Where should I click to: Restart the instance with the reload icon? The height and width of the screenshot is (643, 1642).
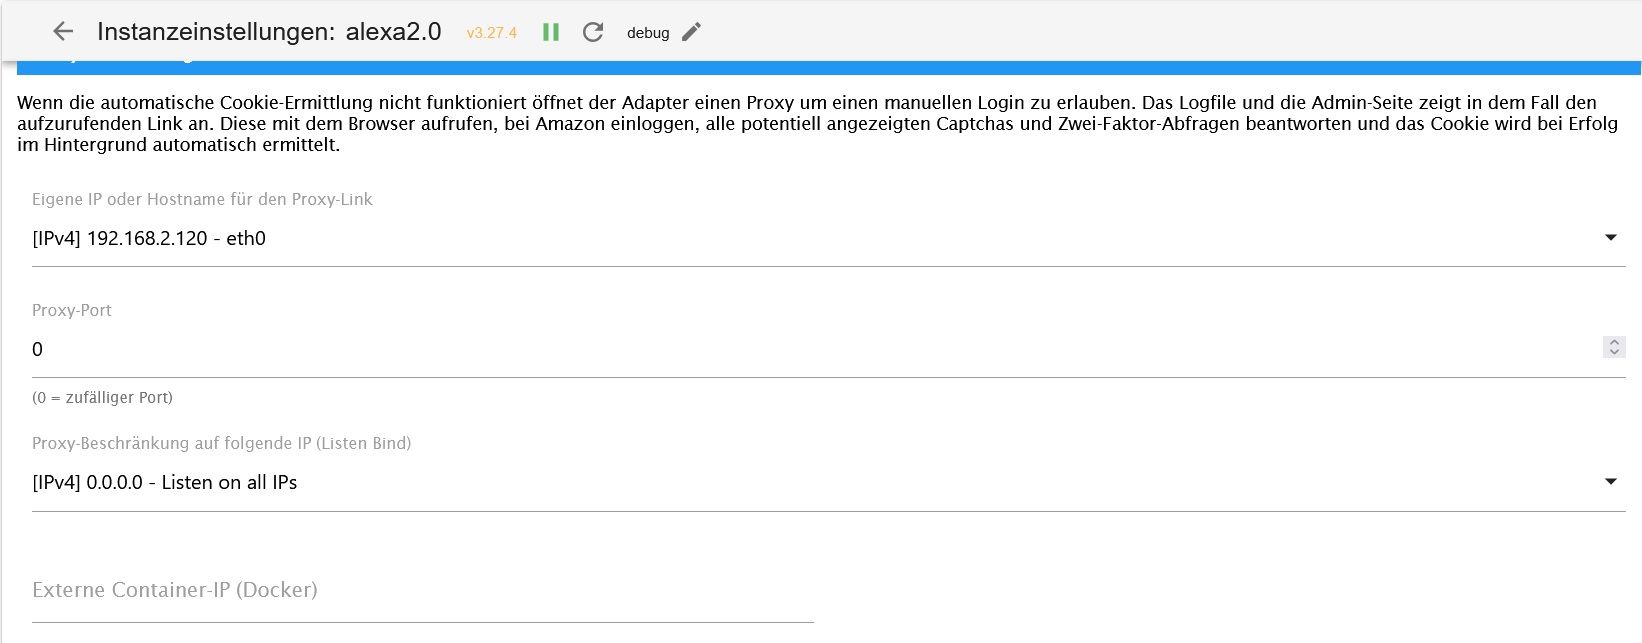point(593,32)
